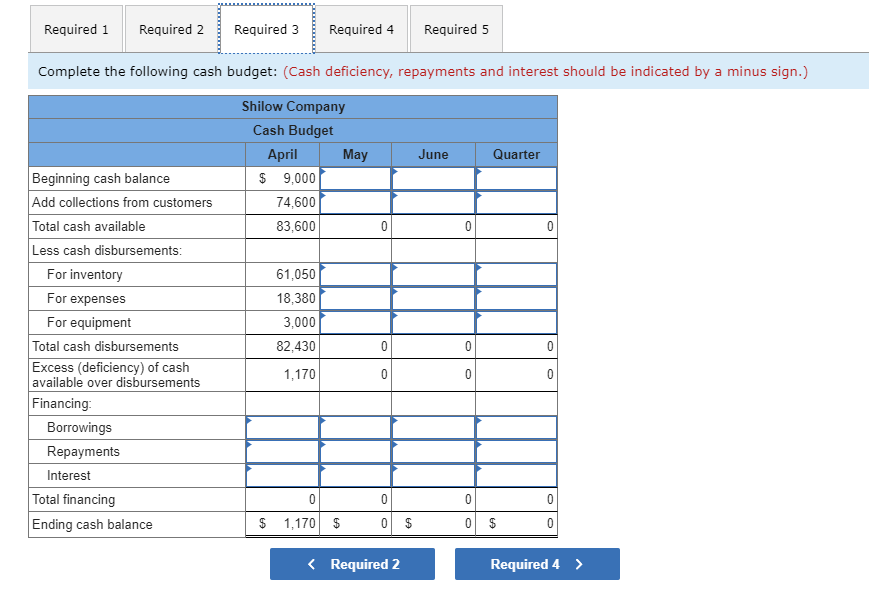Click the Quarter Beginning cash balance cell

point(516,178)
